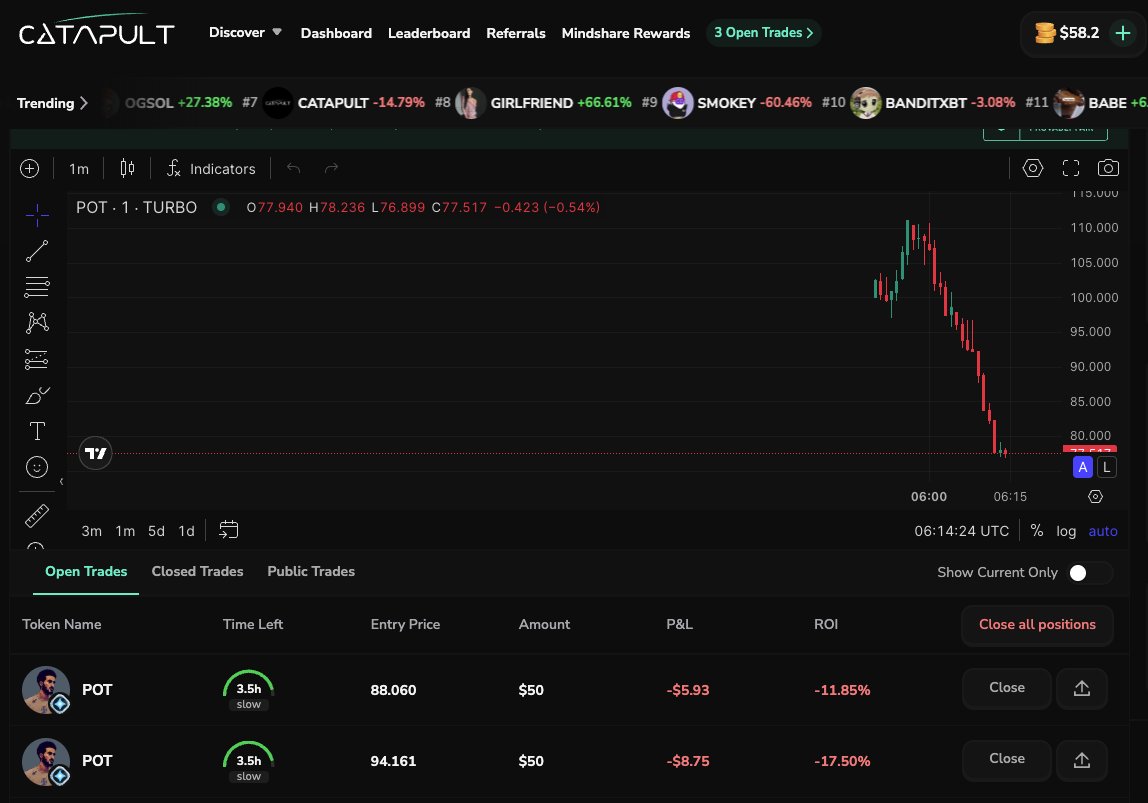Toggle Show Current Only switch

pos(1089,572)
